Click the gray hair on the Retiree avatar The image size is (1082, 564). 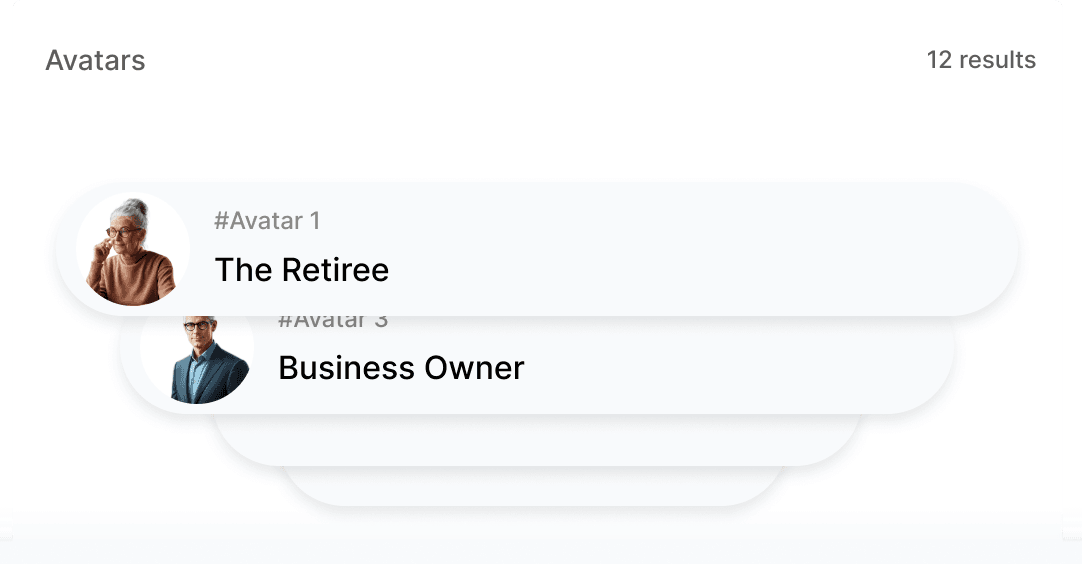(x=129, y=210)
